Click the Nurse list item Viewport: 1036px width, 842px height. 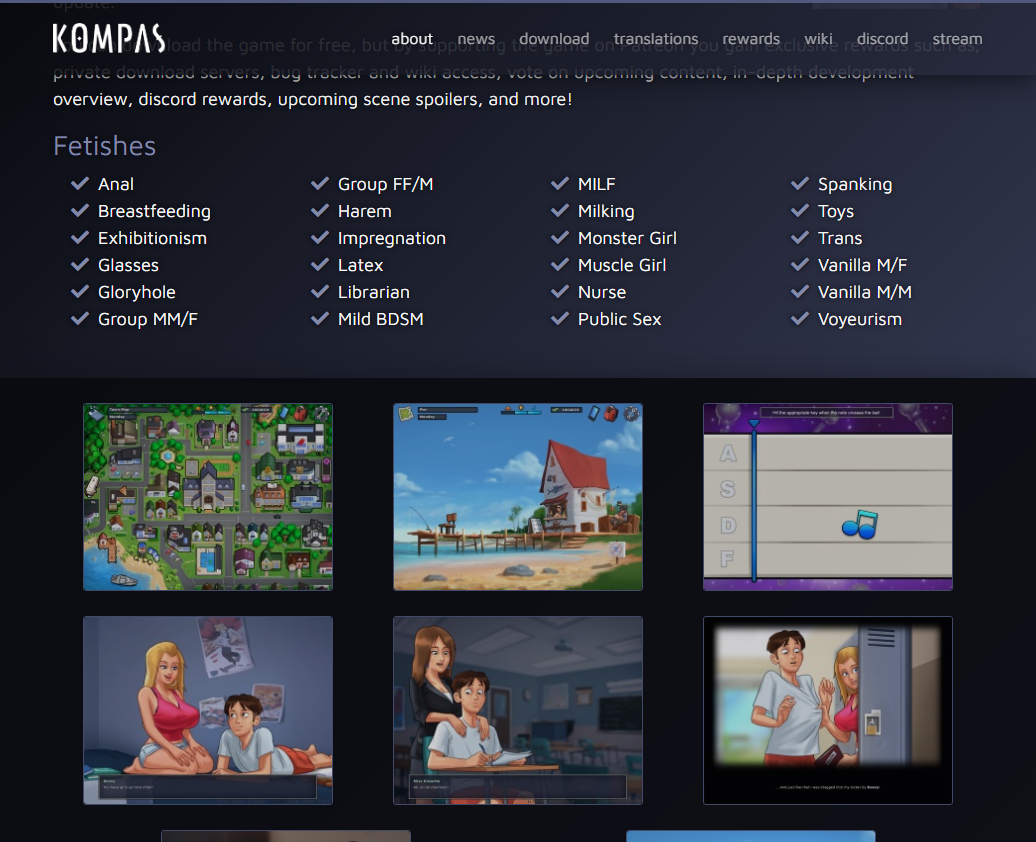[602, 292]
